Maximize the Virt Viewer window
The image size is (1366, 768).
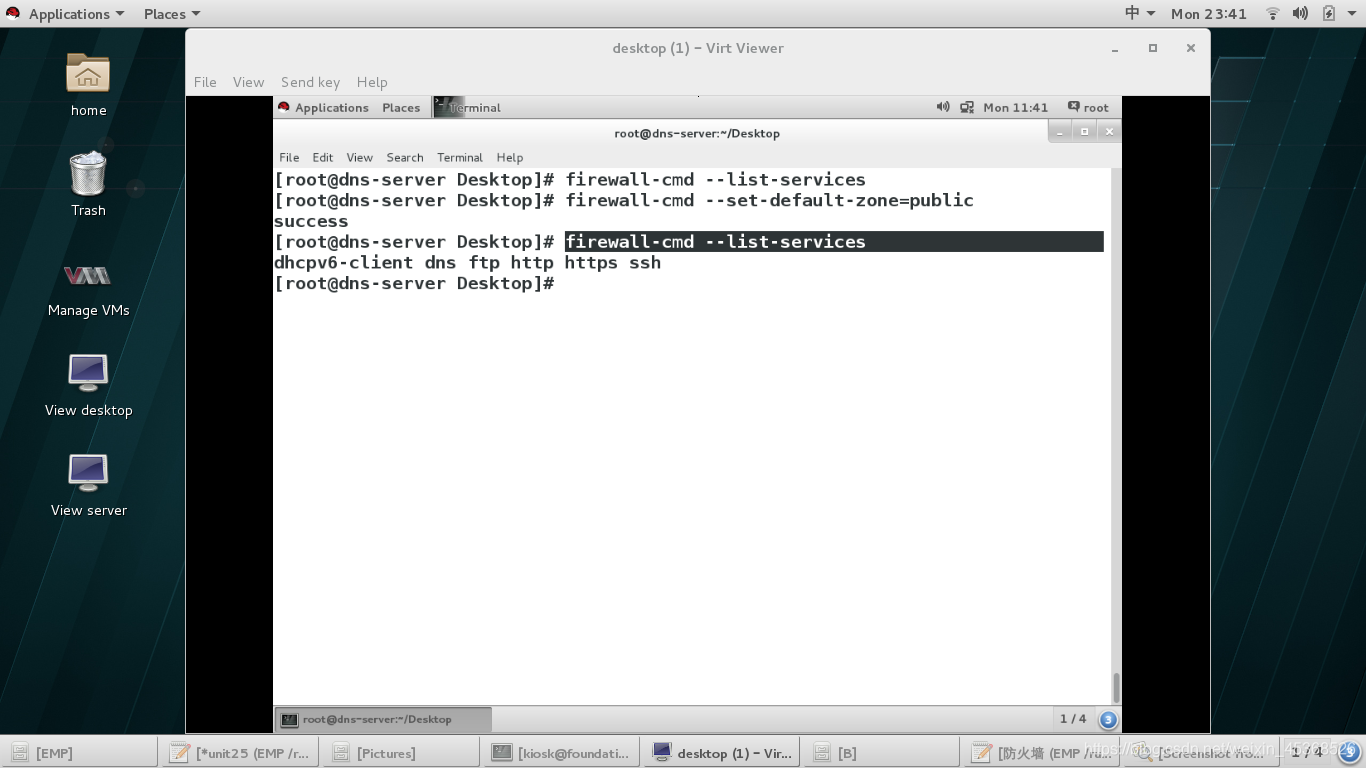click(1152, 48)
